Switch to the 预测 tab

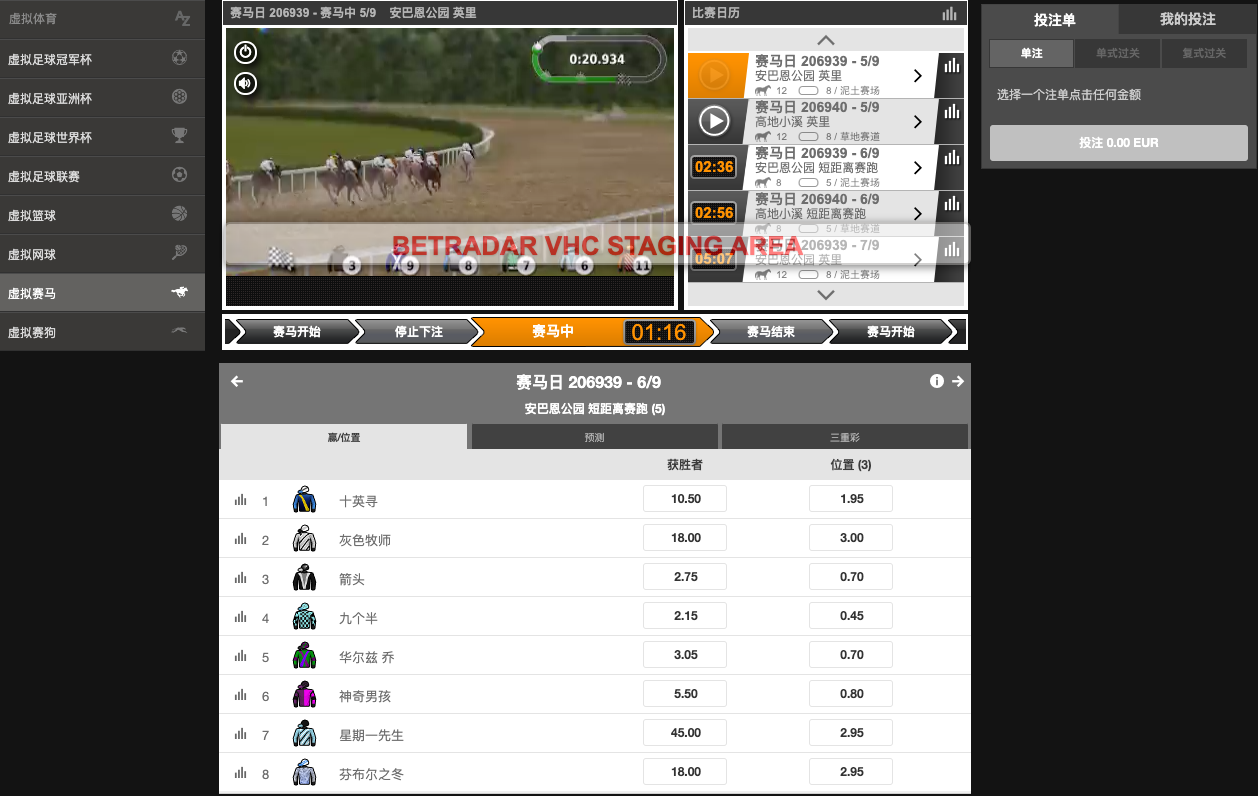point(594,437)
